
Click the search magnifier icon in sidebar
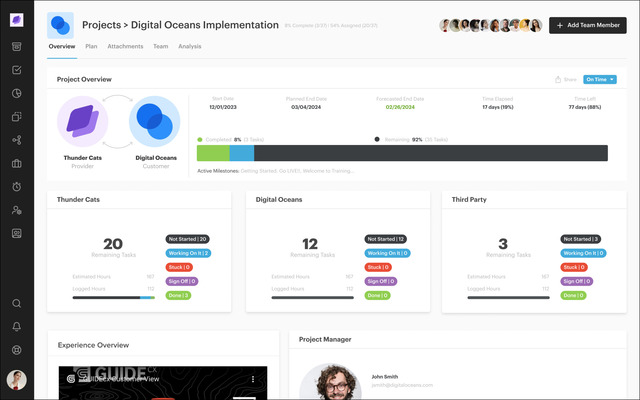17,303
